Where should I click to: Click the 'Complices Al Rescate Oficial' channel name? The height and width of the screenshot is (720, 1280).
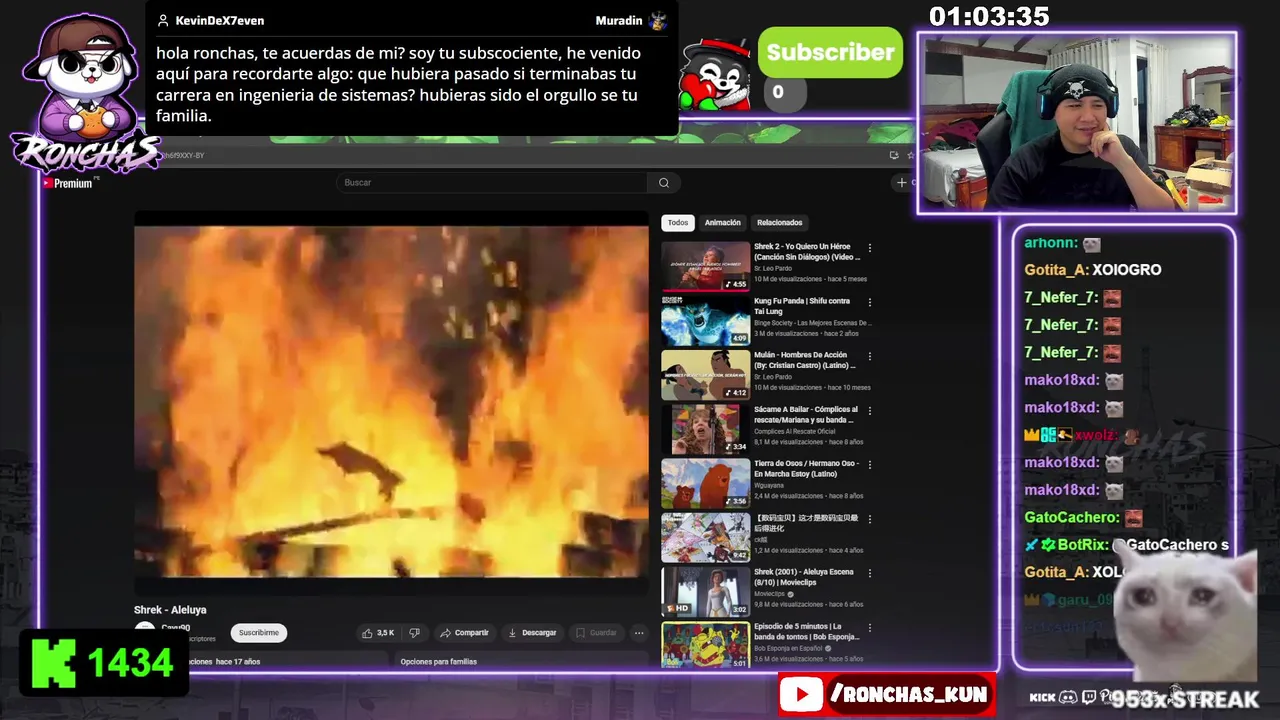coord(794,431)
